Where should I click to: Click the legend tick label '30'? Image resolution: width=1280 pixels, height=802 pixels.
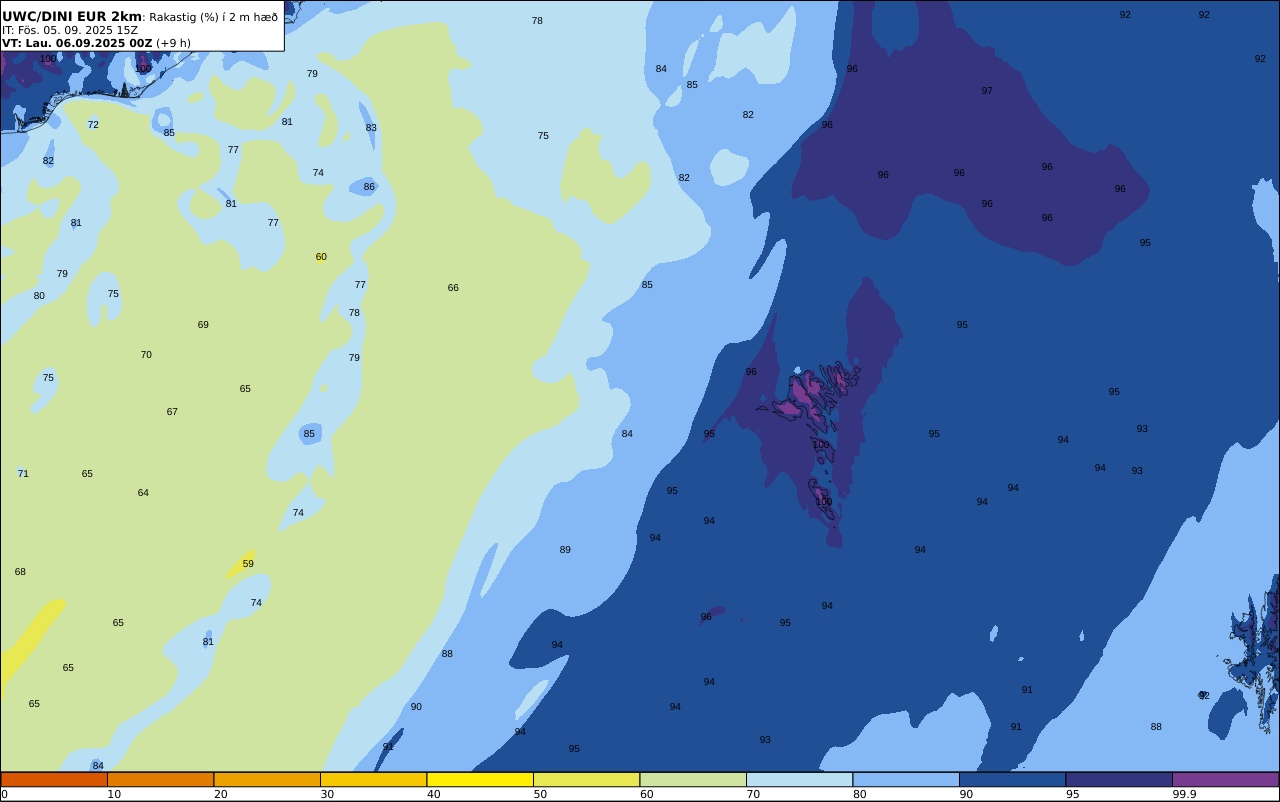coord(327,794)
